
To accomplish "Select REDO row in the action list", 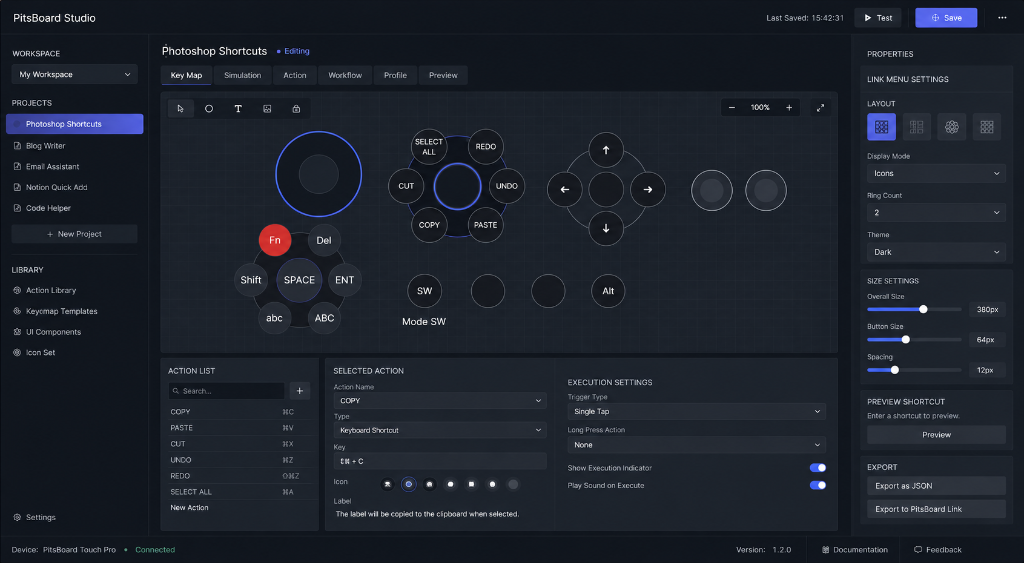I will click(240, 476).
